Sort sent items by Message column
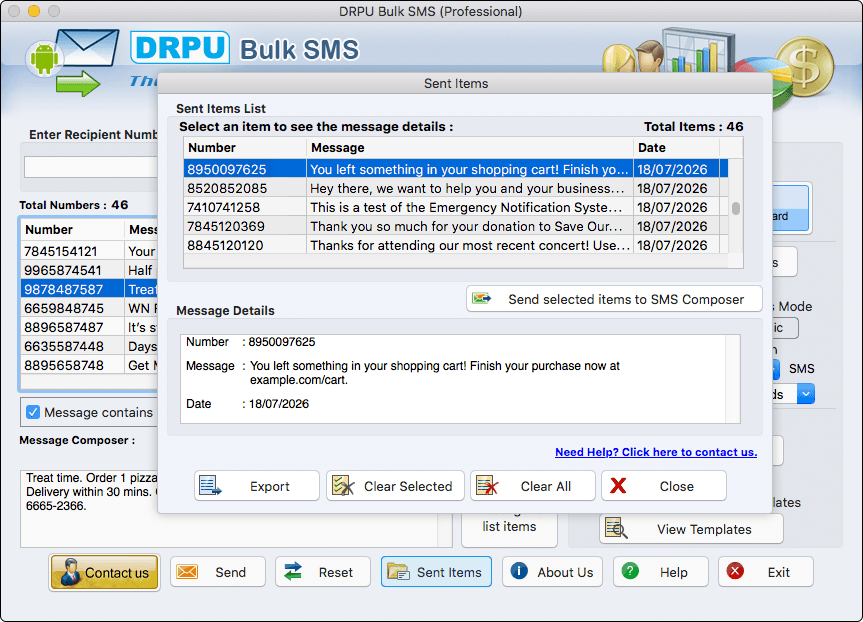Viewport: 863px width, 622px height. coord(469,148)
